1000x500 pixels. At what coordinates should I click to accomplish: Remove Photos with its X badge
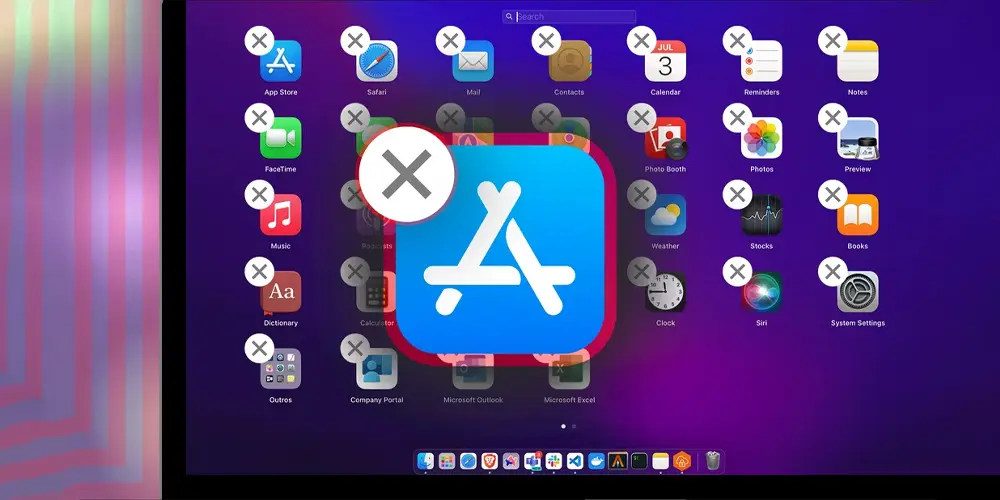(738, 118)
